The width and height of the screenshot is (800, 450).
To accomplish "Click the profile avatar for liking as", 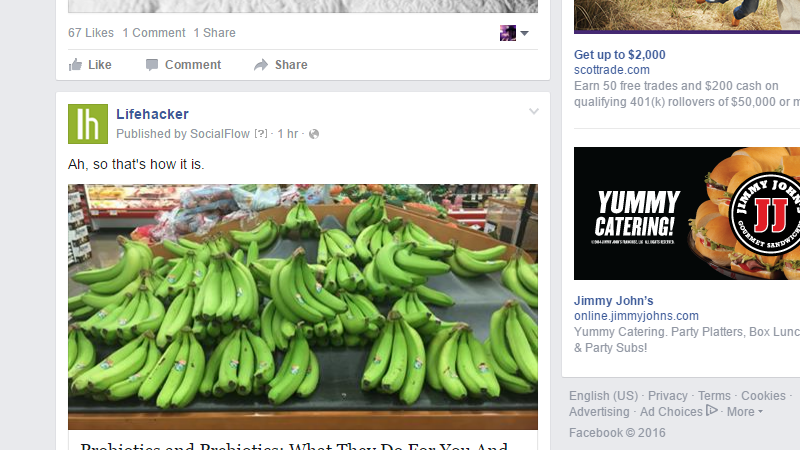I will 508,33.
